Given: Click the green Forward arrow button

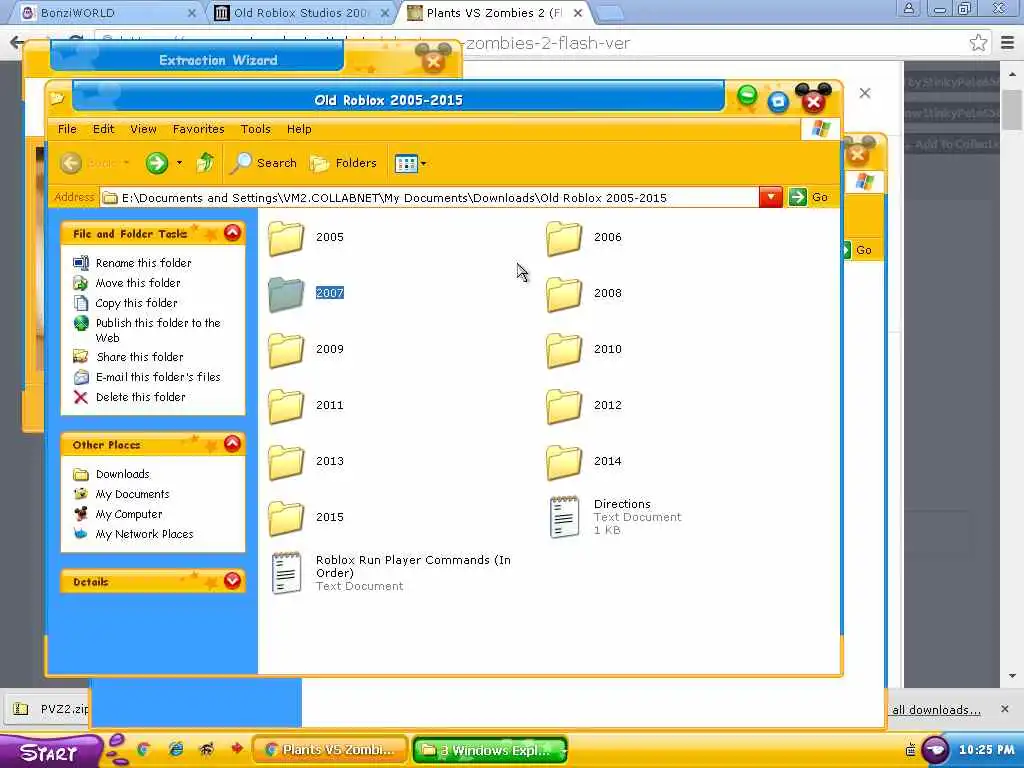Looking at the screenshot, I should click(157, 163).
